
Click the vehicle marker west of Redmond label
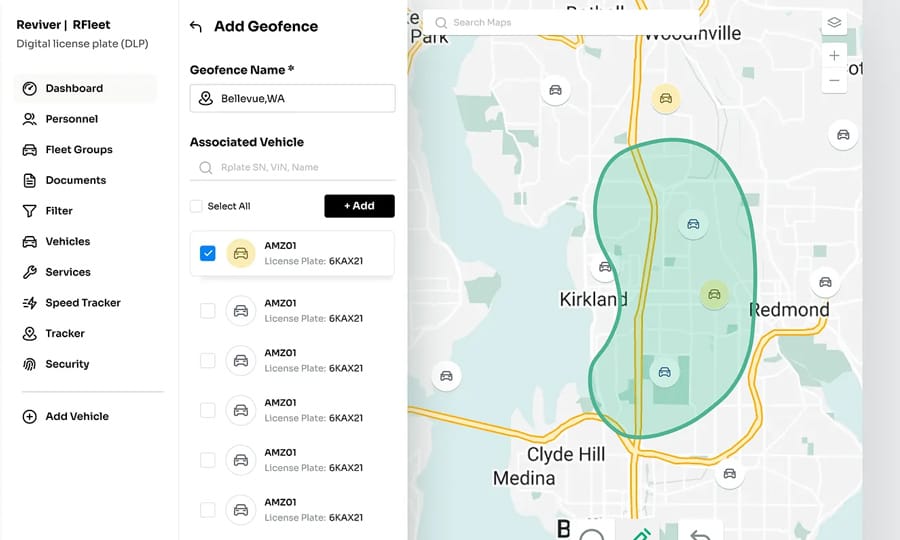(713, 294)
